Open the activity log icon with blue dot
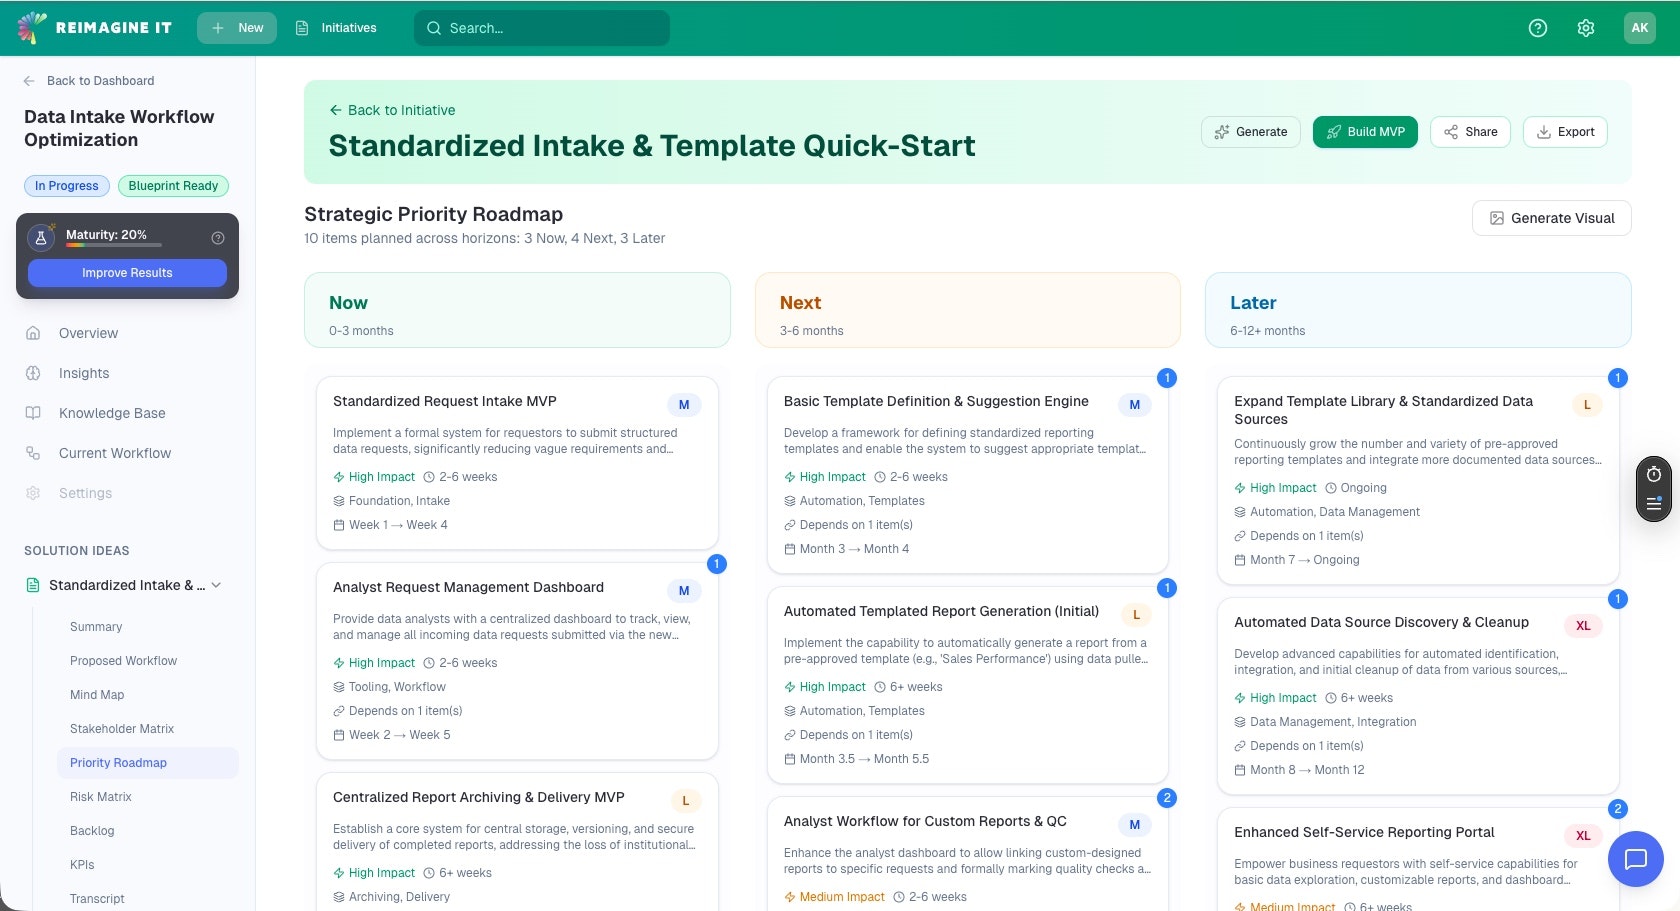The width and height of the screenshot is (1680, 911). [1654, 504]
